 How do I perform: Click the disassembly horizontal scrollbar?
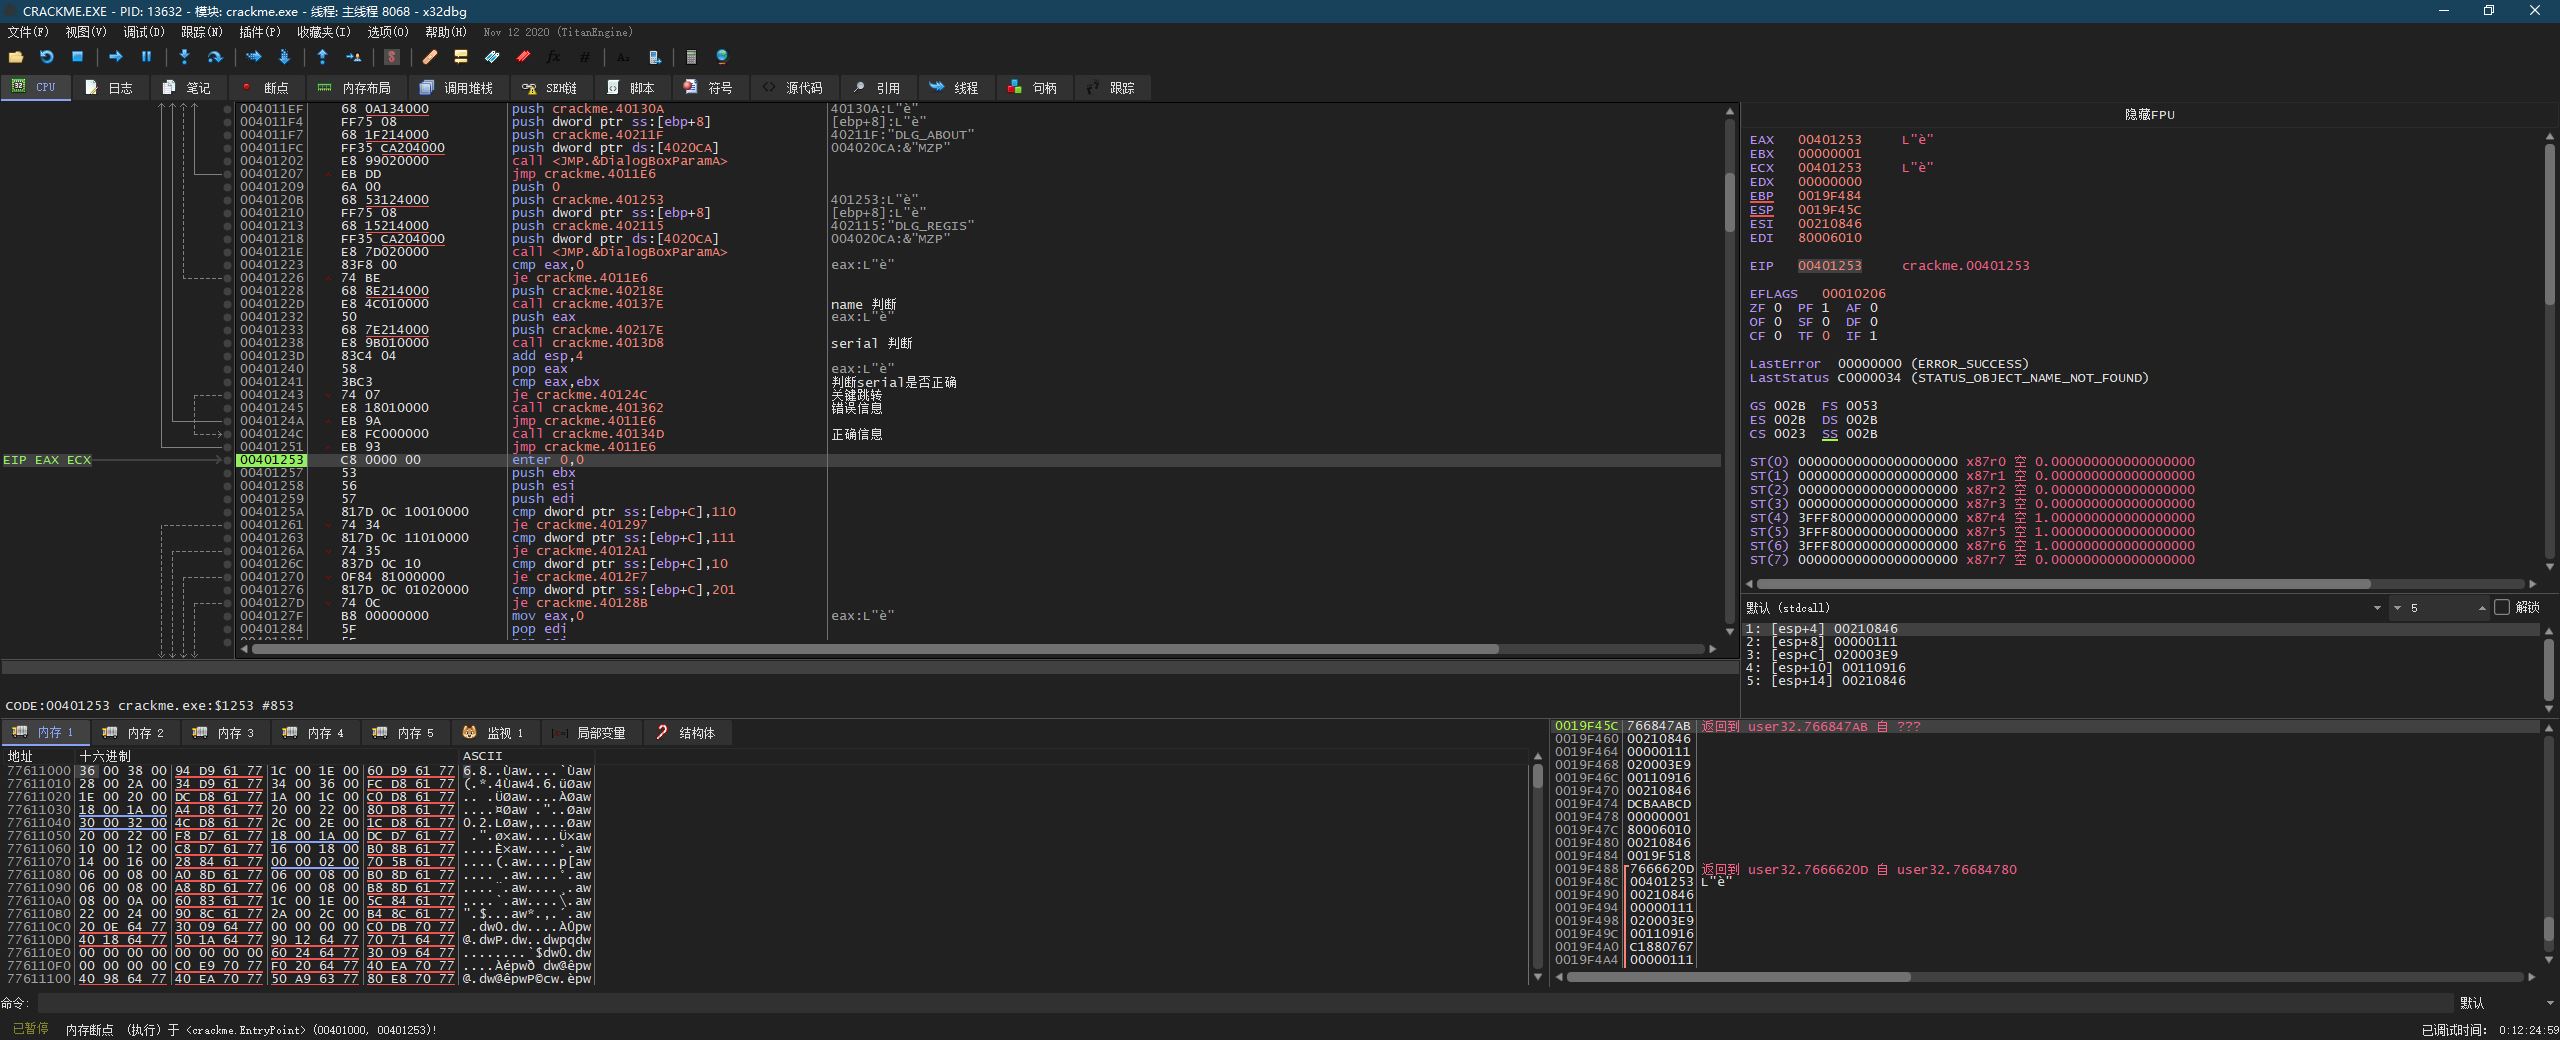[875, 649]
